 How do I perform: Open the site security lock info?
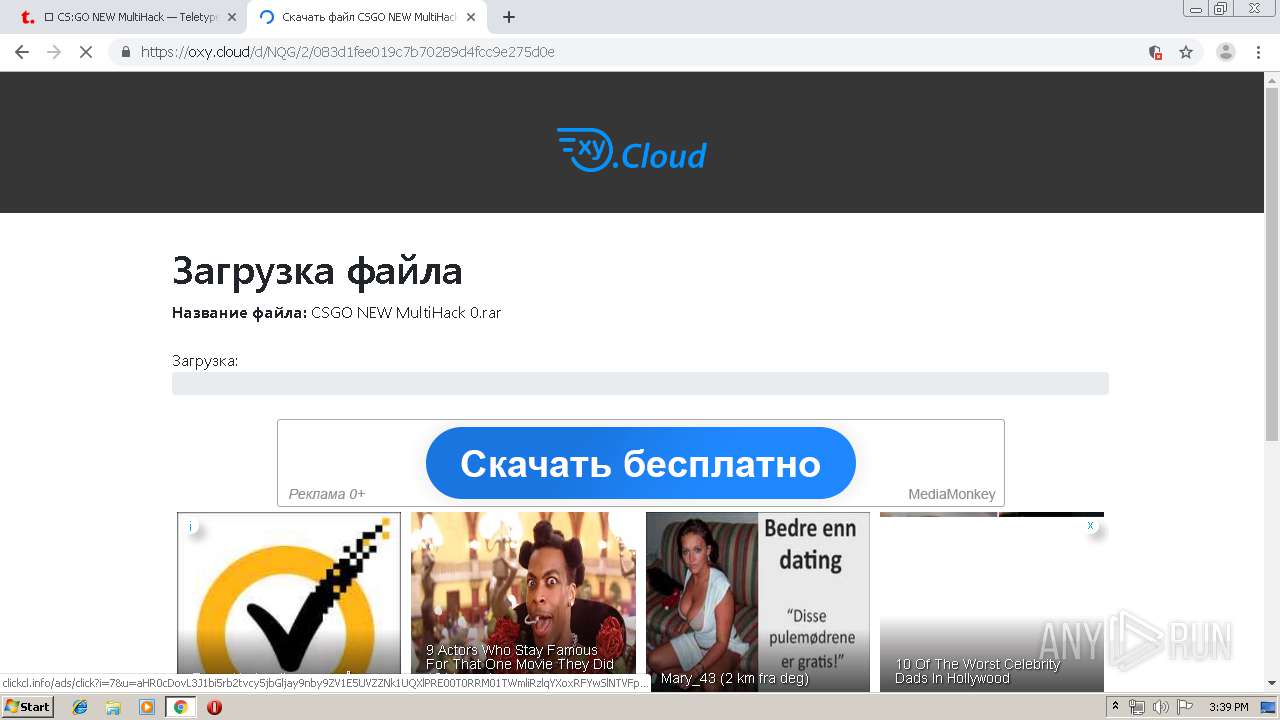click(126, 52)
